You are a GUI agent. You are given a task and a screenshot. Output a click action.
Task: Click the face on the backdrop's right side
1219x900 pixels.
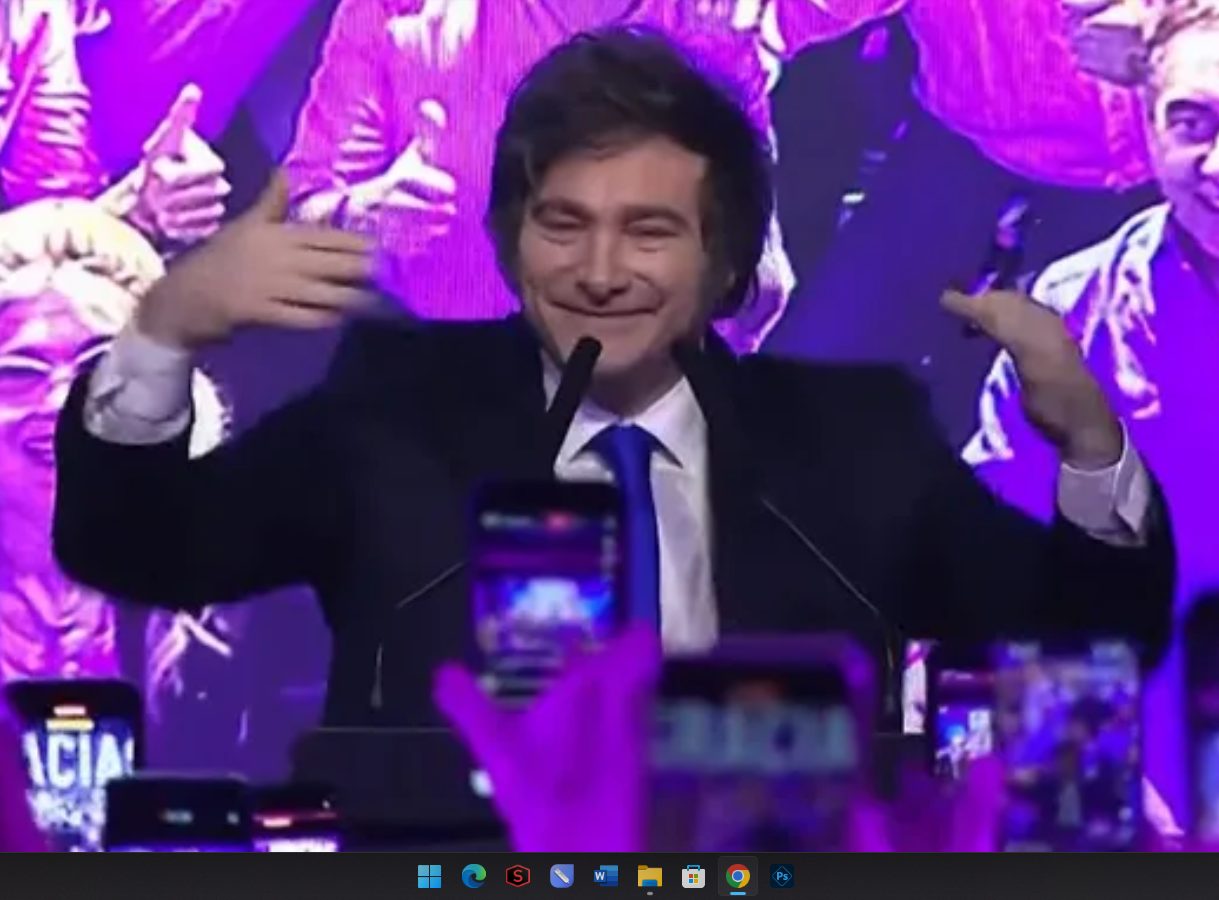(x=1185, y=130)
